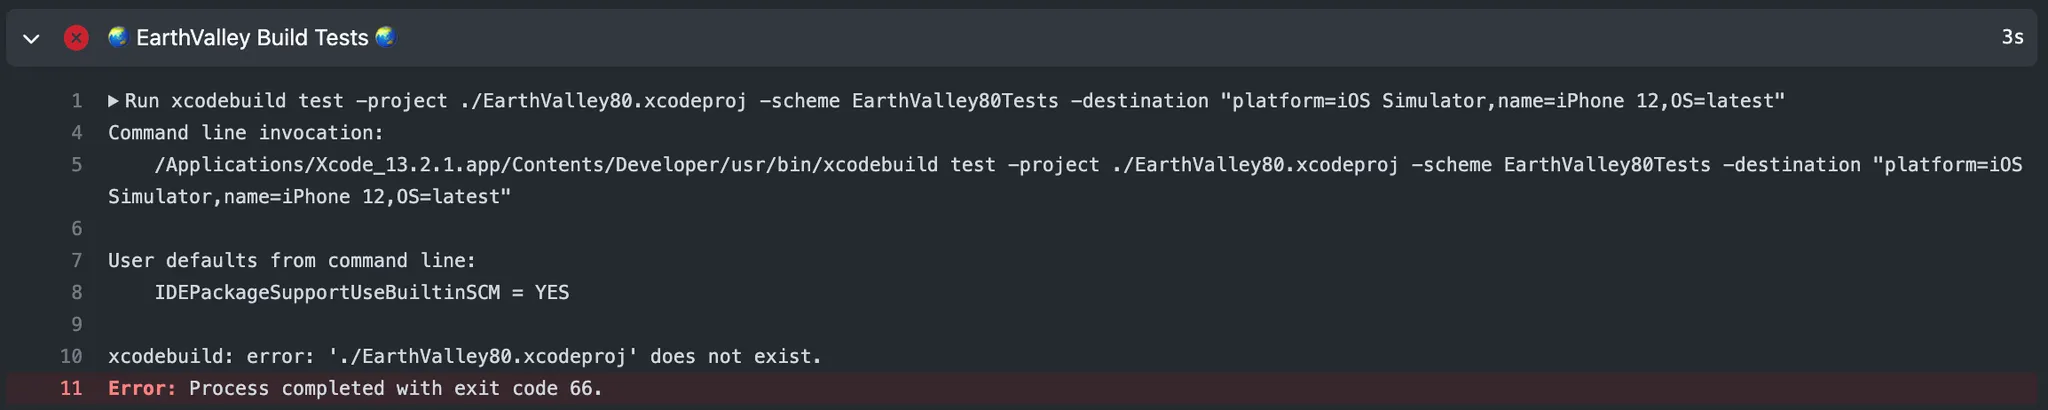Image resolution: width=2048 pixels, height=410 pixels.
Task: Click line number 8 in the log
Action: point(76,293)
